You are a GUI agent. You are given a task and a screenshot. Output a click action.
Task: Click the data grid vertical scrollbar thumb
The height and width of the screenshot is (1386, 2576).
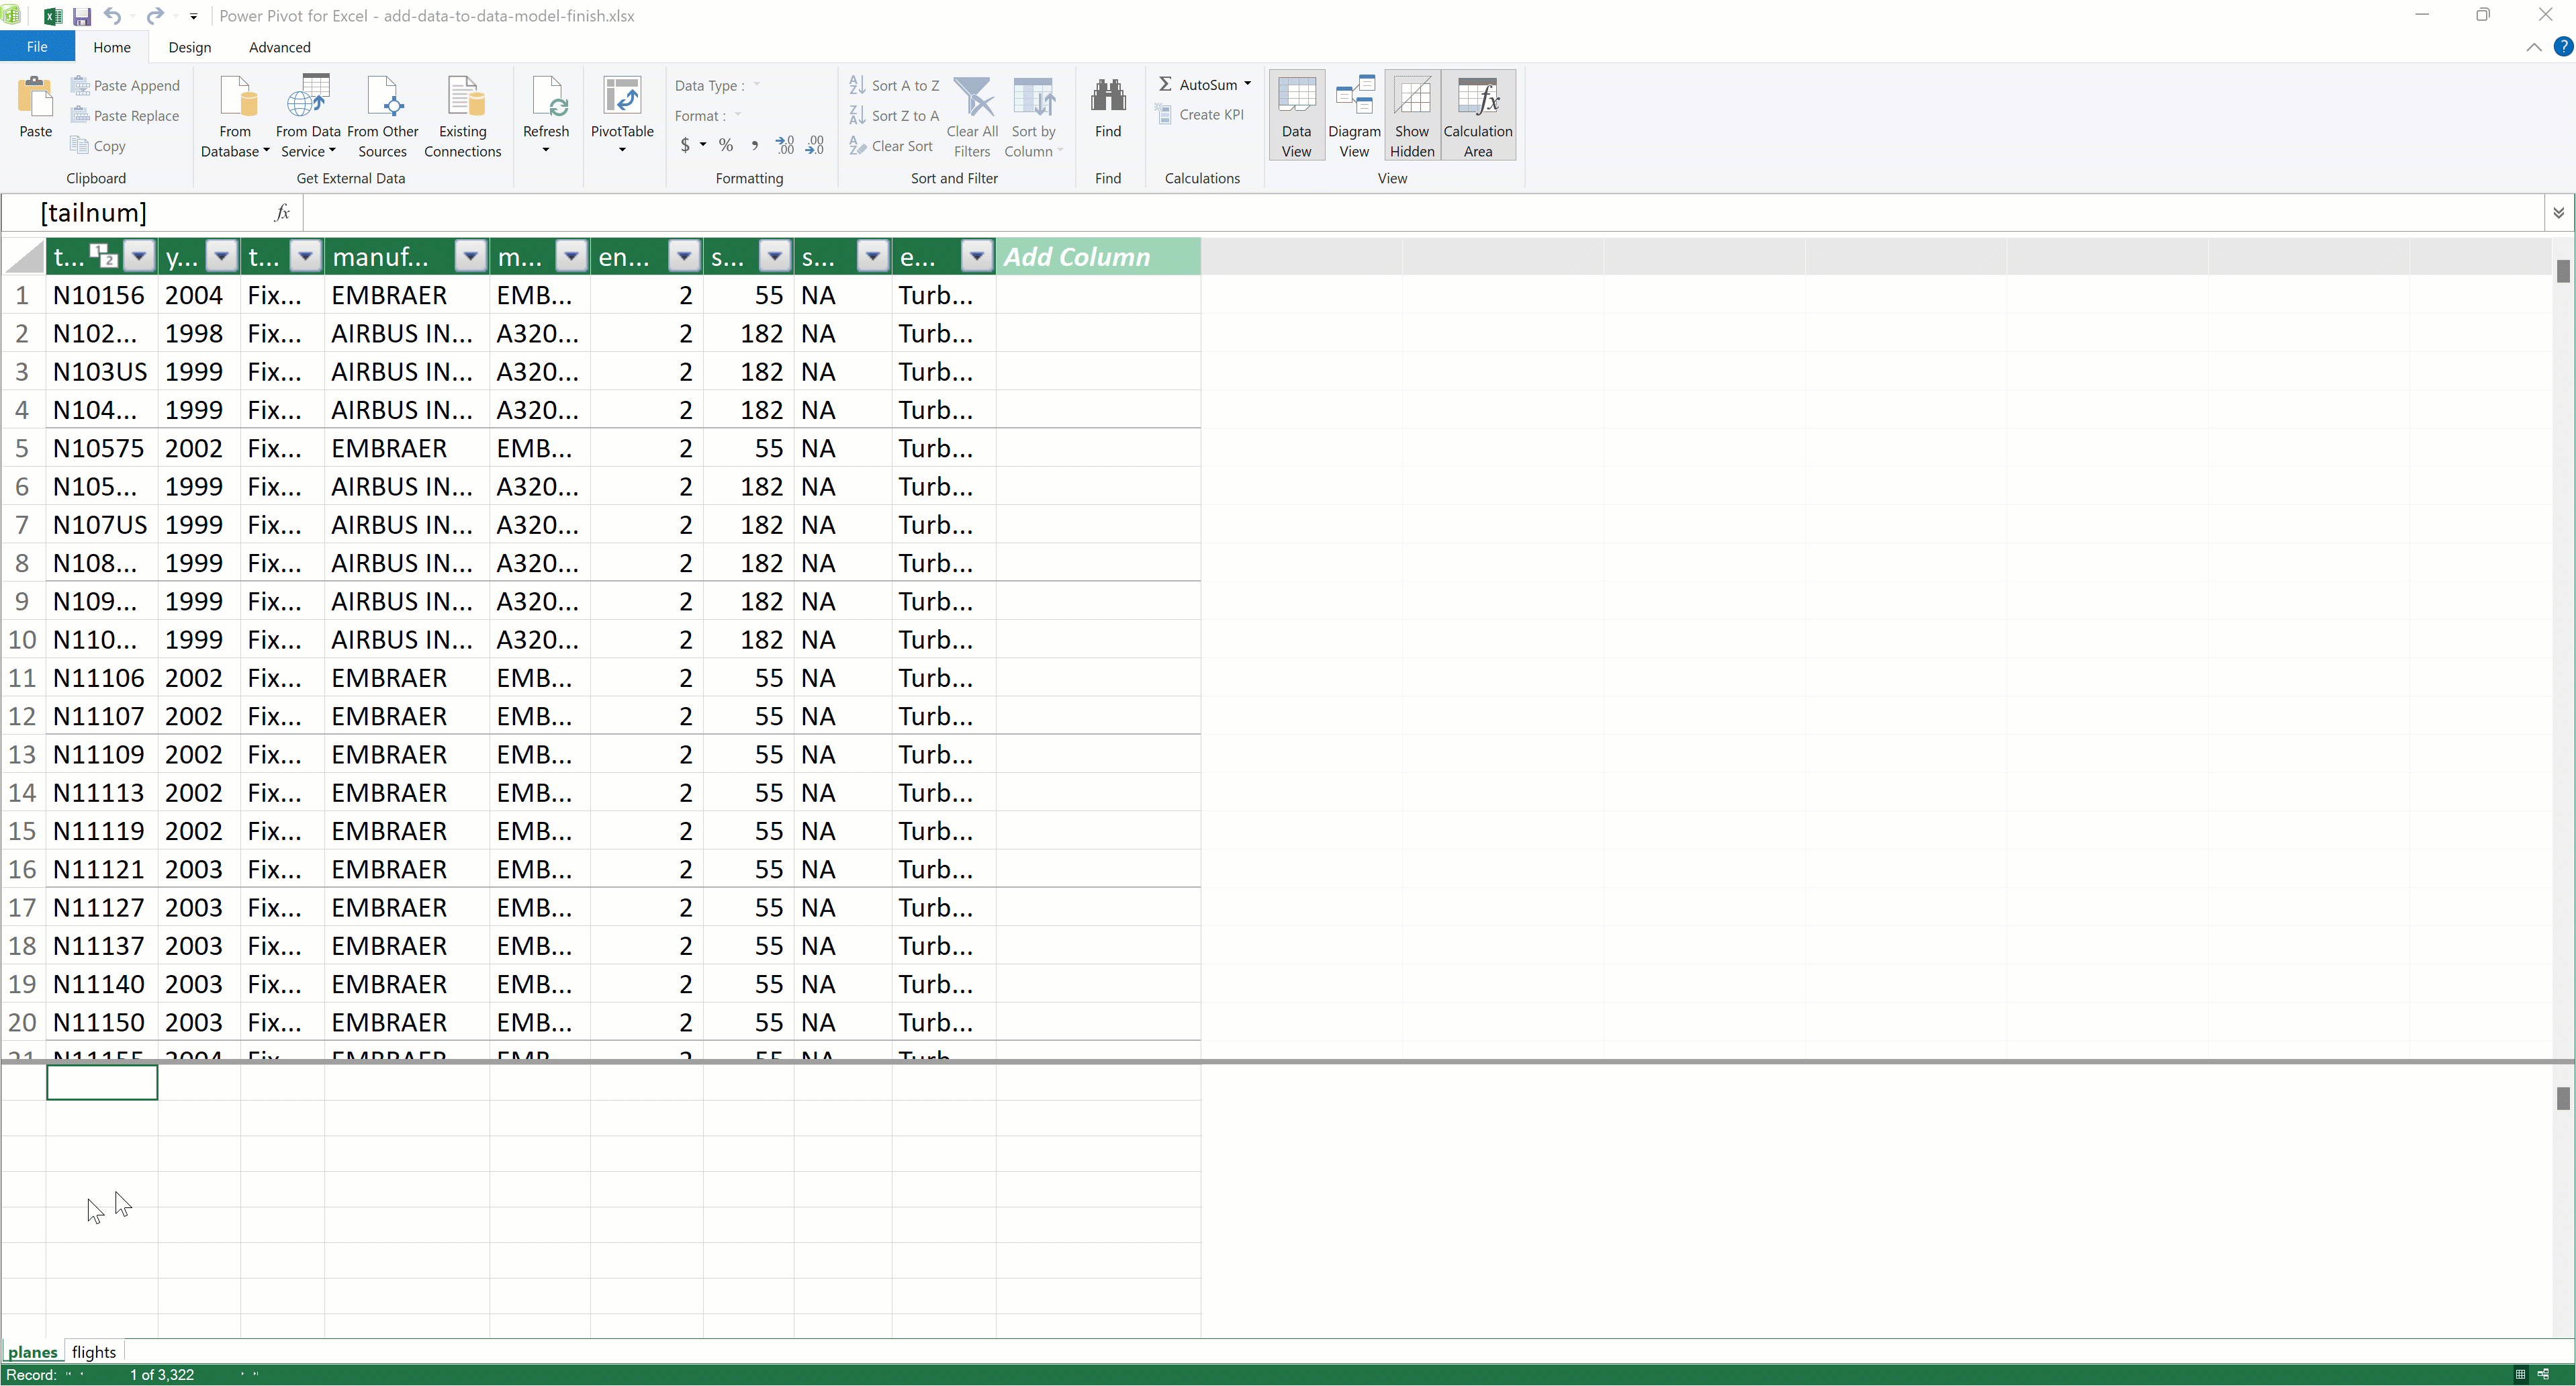click(2562, 271)
